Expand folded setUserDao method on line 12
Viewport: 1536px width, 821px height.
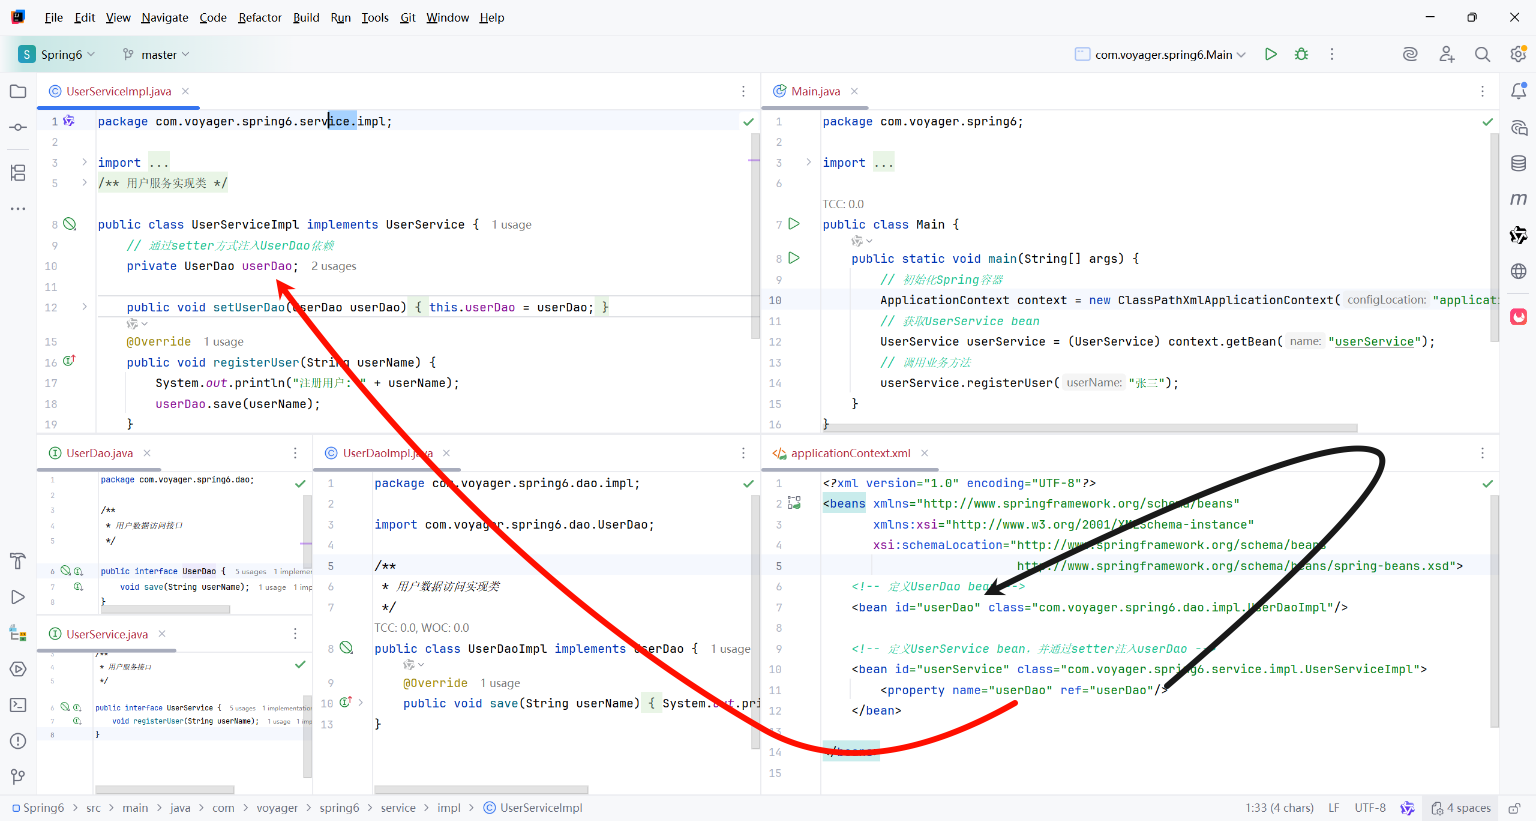pos(84,307)
